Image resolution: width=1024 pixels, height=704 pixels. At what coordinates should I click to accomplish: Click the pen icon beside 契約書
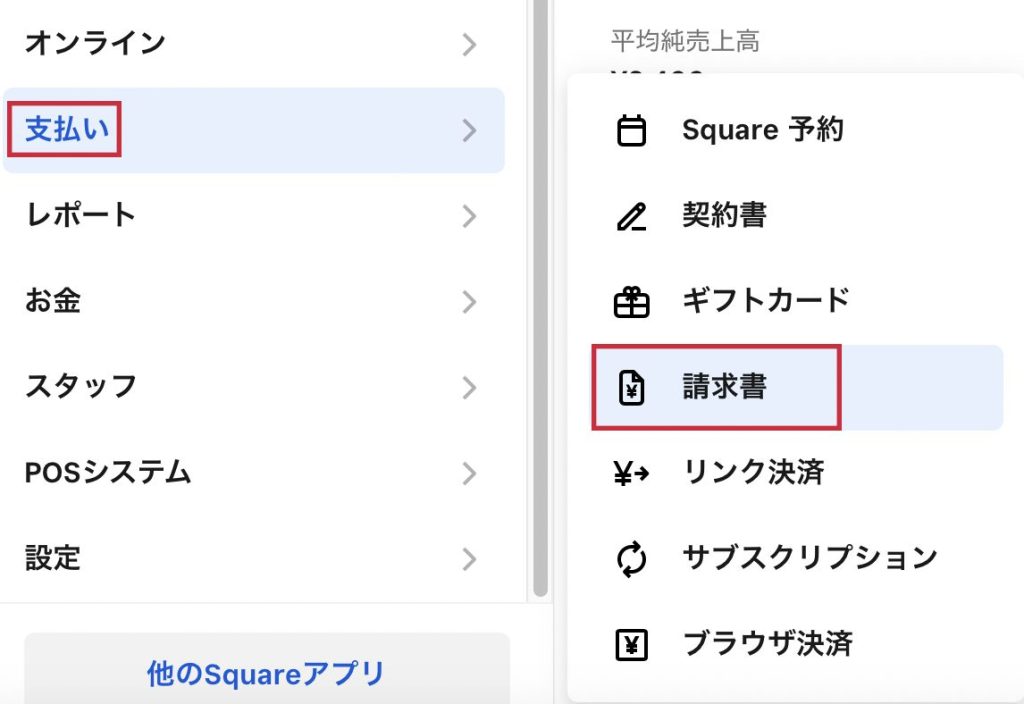click(631, 216)
